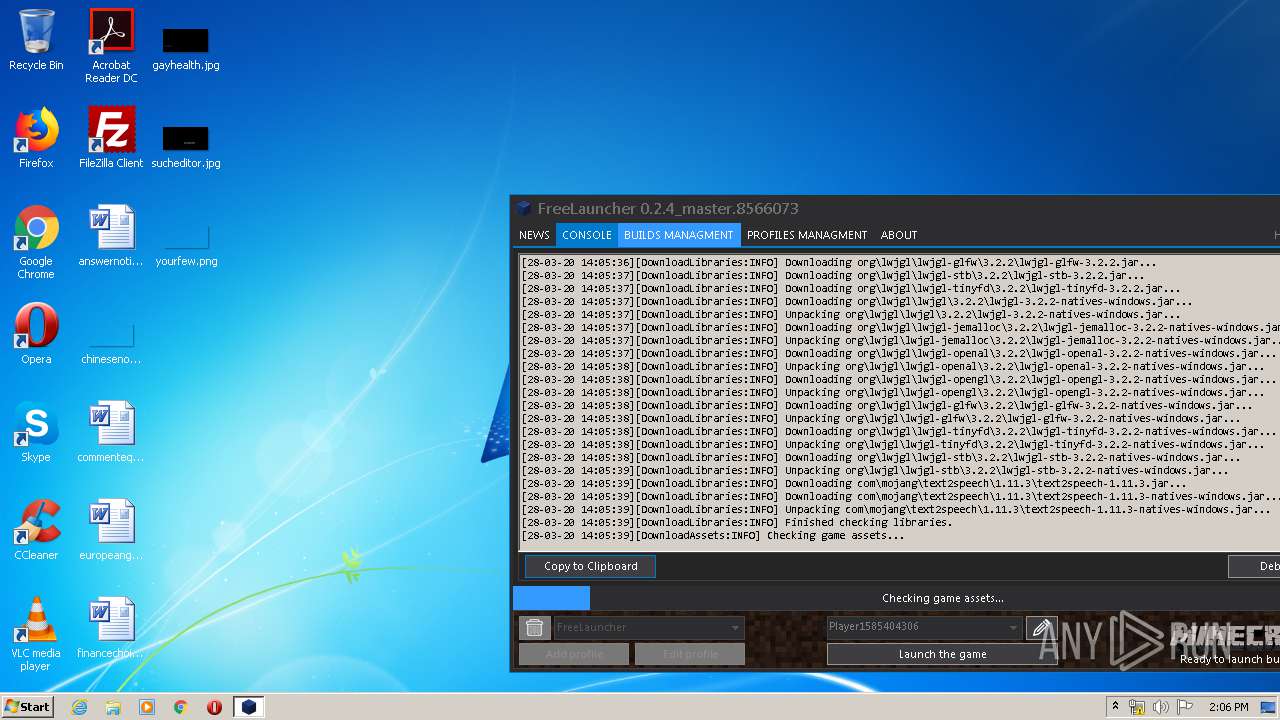
Task: Select sucheditor.jpg desktop file
Action: [x=186, y=146]
